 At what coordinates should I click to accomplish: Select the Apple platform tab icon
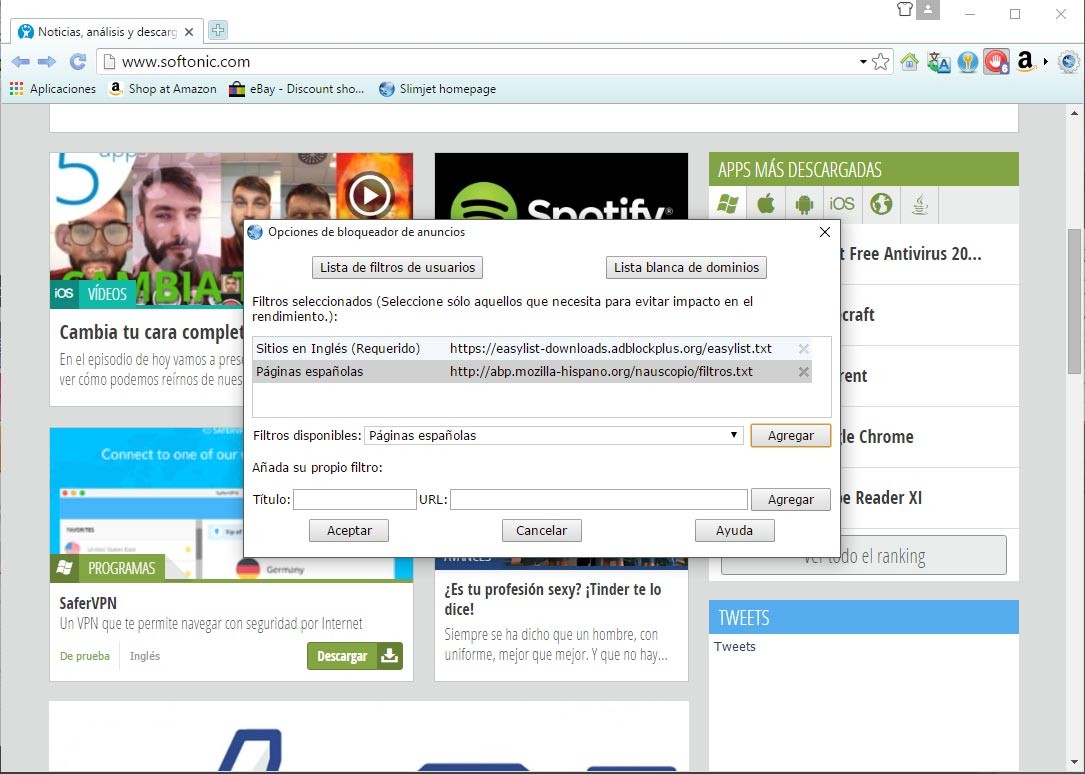pos(766,204)
